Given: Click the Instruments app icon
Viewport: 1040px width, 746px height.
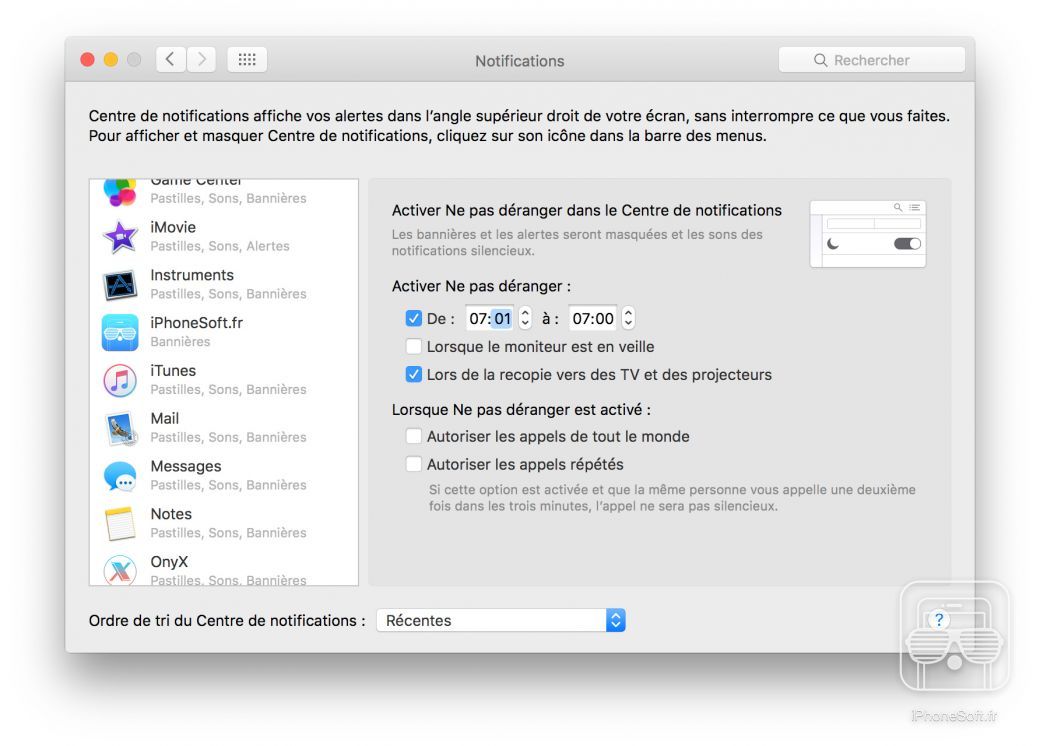Looking at the screenshot, I should tap(120, 284).
